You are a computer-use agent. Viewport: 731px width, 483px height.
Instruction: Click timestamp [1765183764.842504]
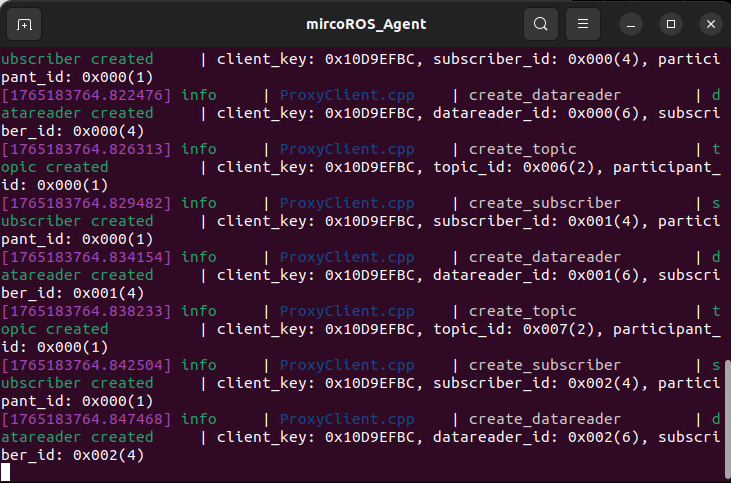click(86, 365)
